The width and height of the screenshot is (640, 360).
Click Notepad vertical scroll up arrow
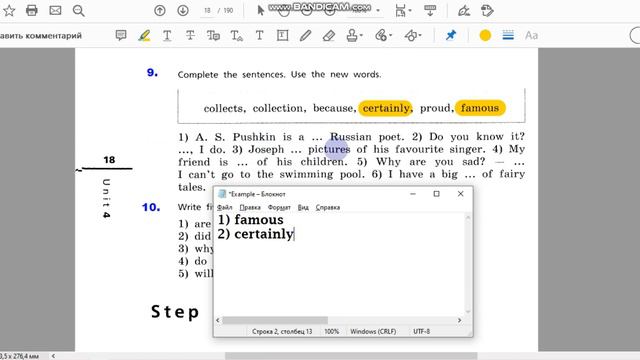[x=468, y=218]
